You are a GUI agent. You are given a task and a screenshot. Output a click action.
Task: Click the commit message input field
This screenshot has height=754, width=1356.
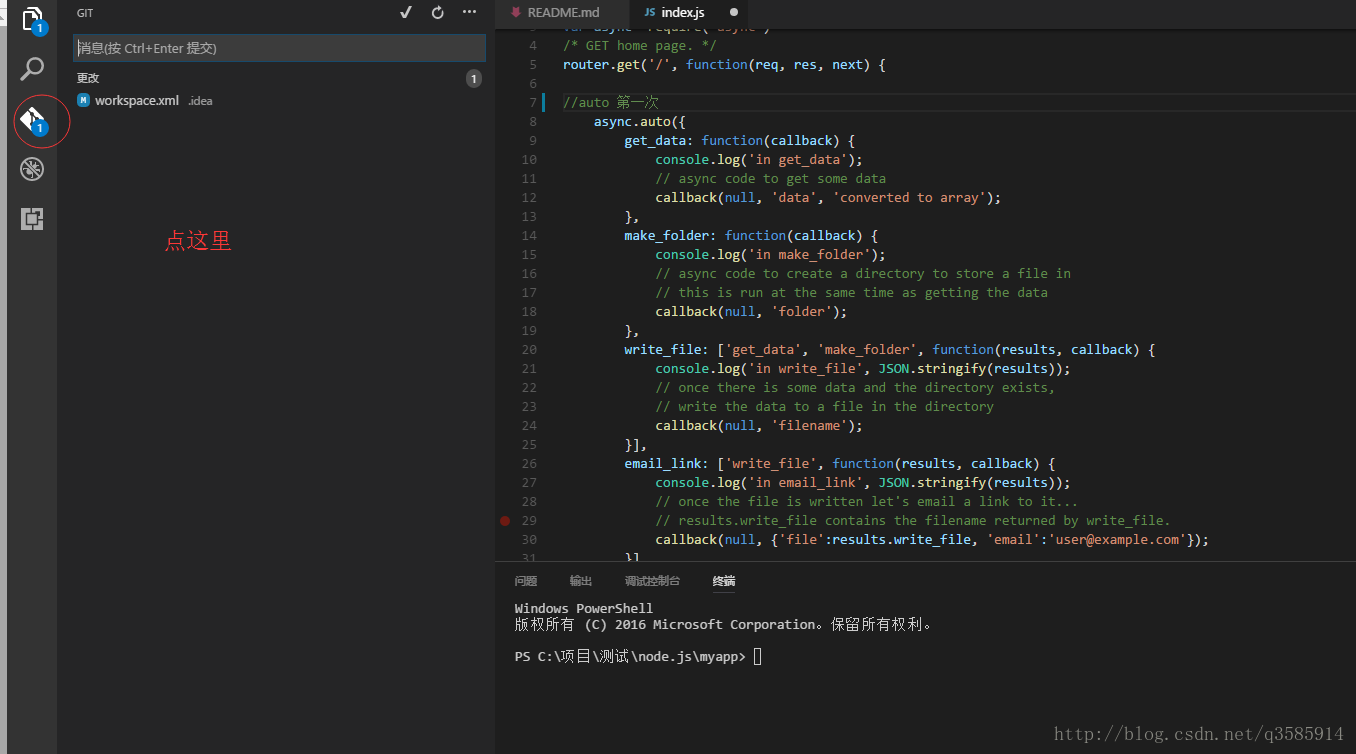point(279,48)
